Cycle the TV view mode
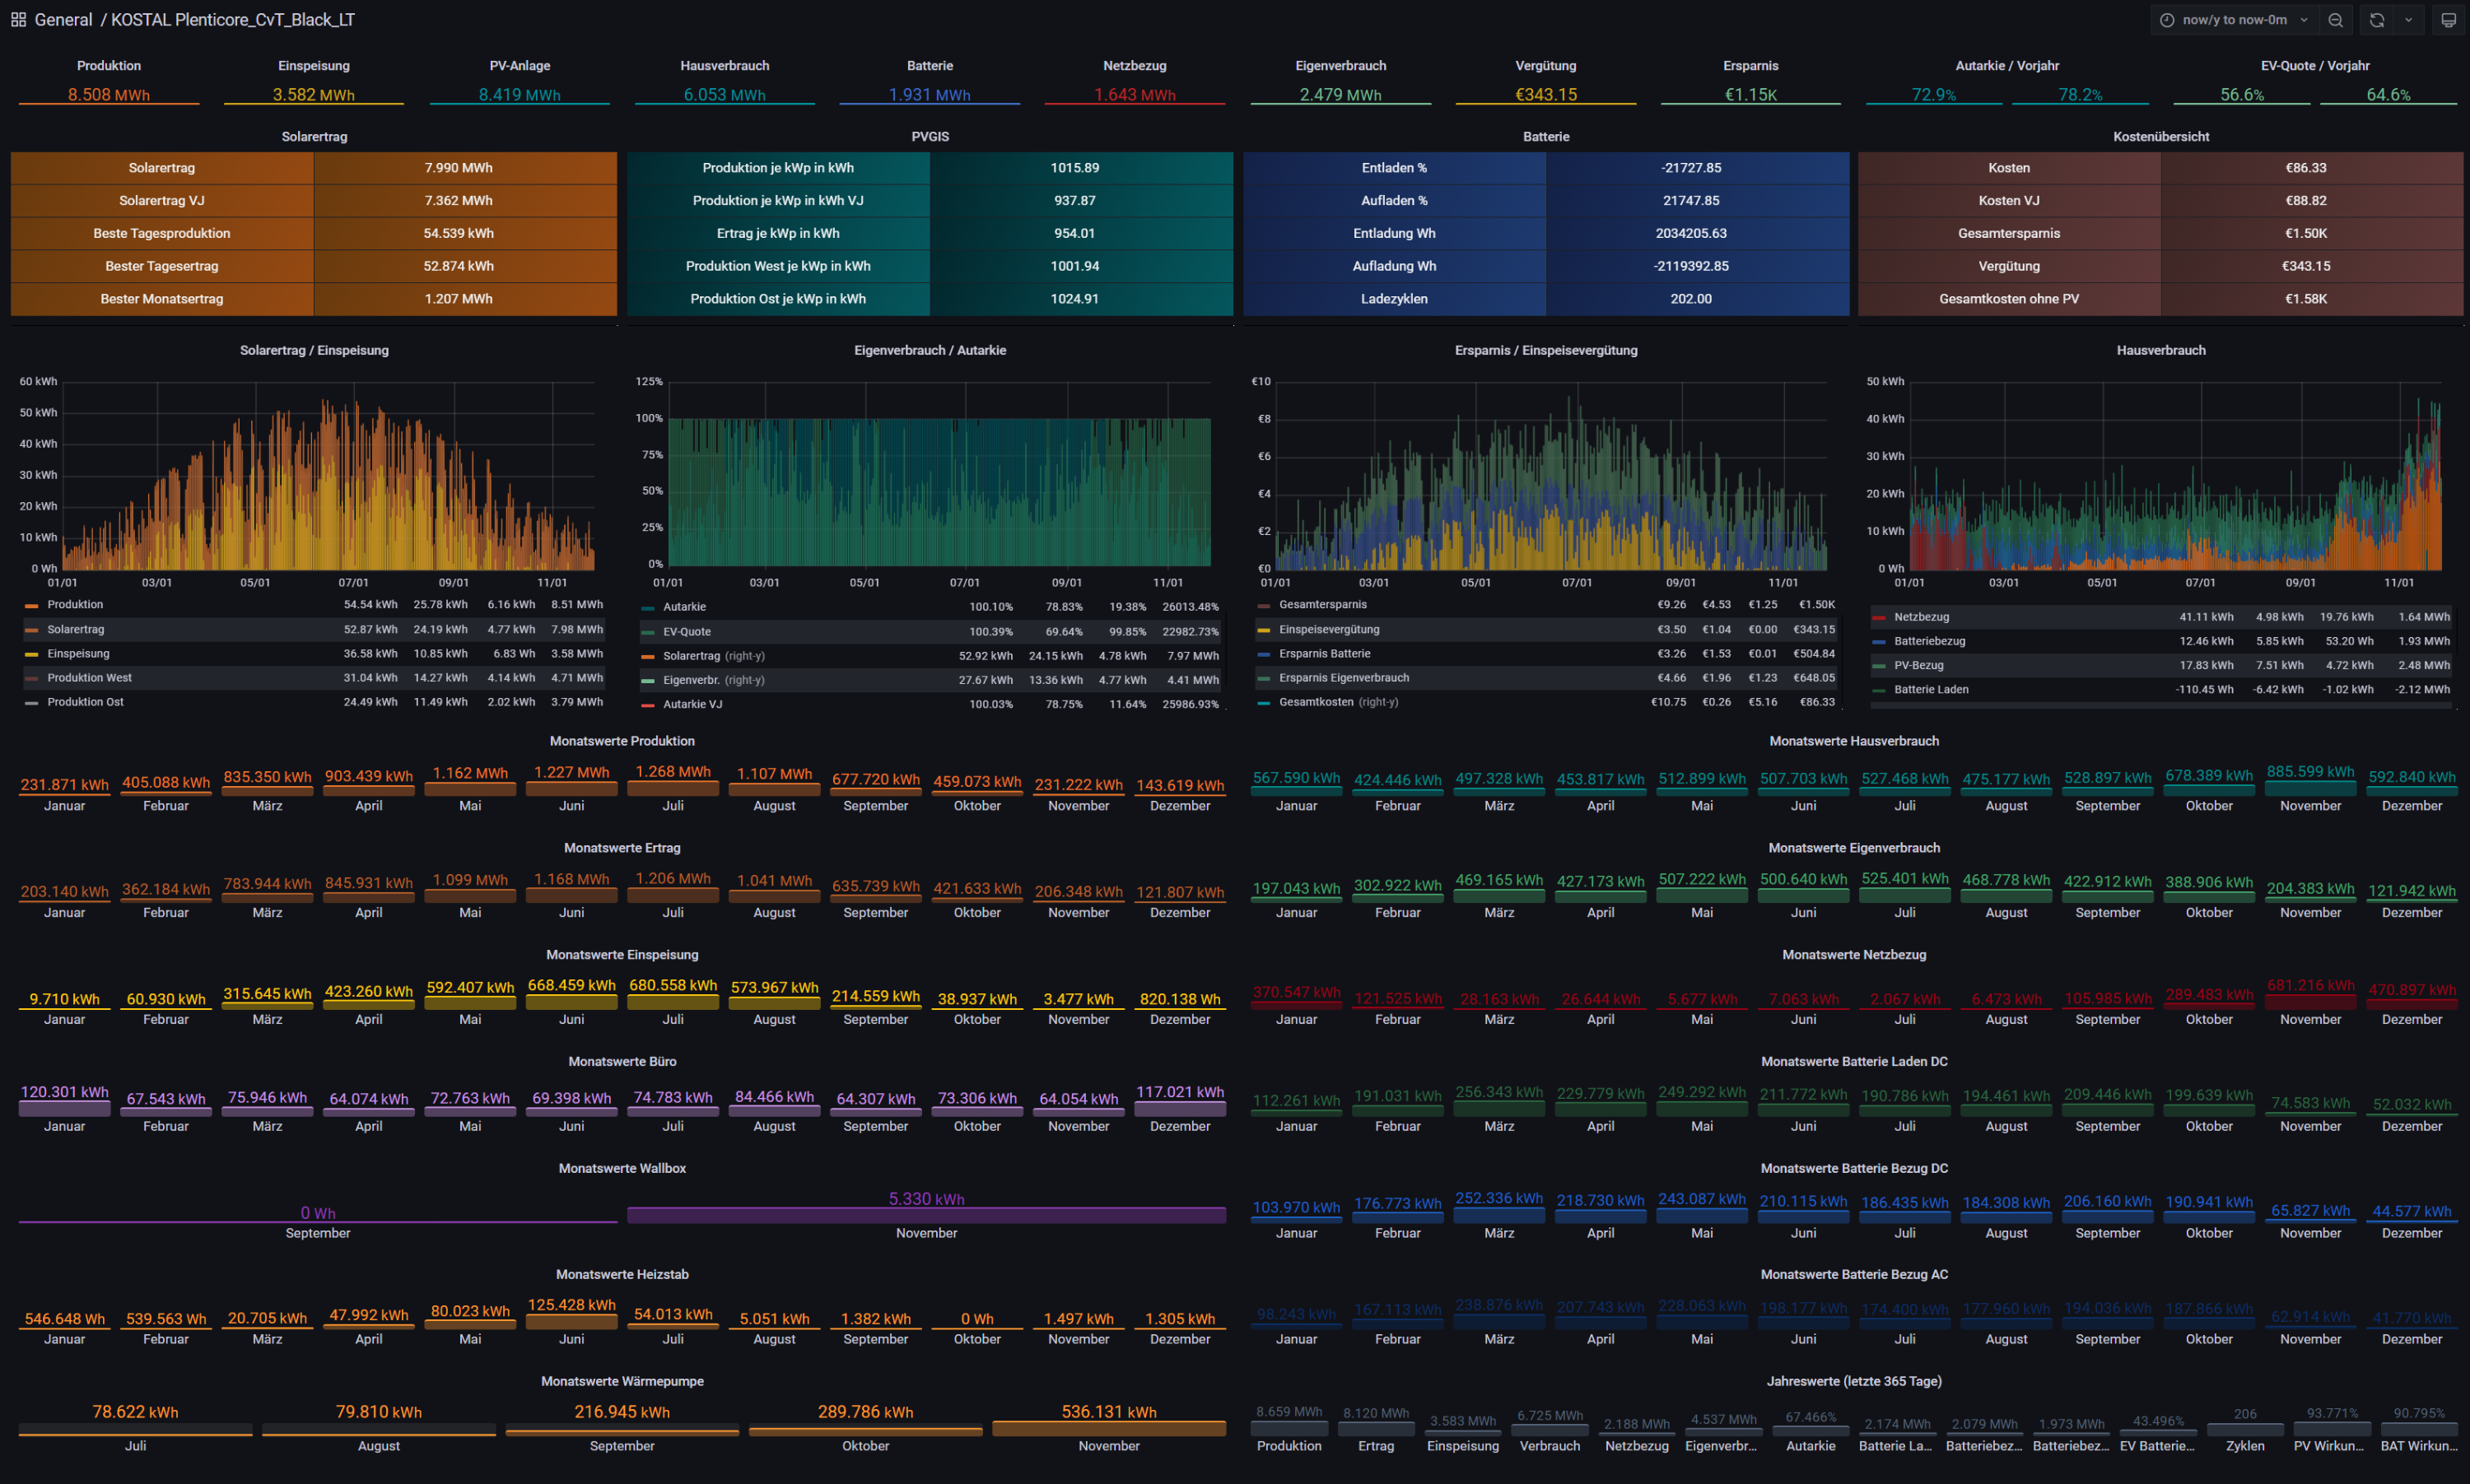2470x1484 pixels. coord(2448,20)
